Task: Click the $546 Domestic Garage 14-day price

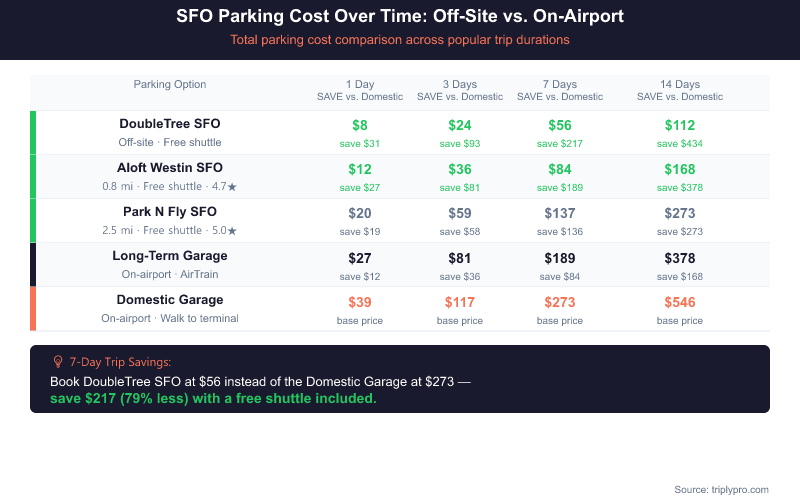Action: [680, 301]
